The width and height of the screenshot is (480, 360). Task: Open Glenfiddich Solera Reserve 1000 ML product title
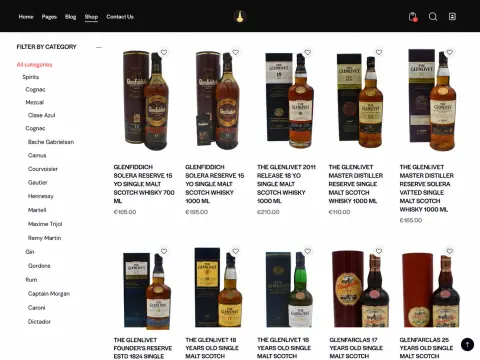(215, 184)
